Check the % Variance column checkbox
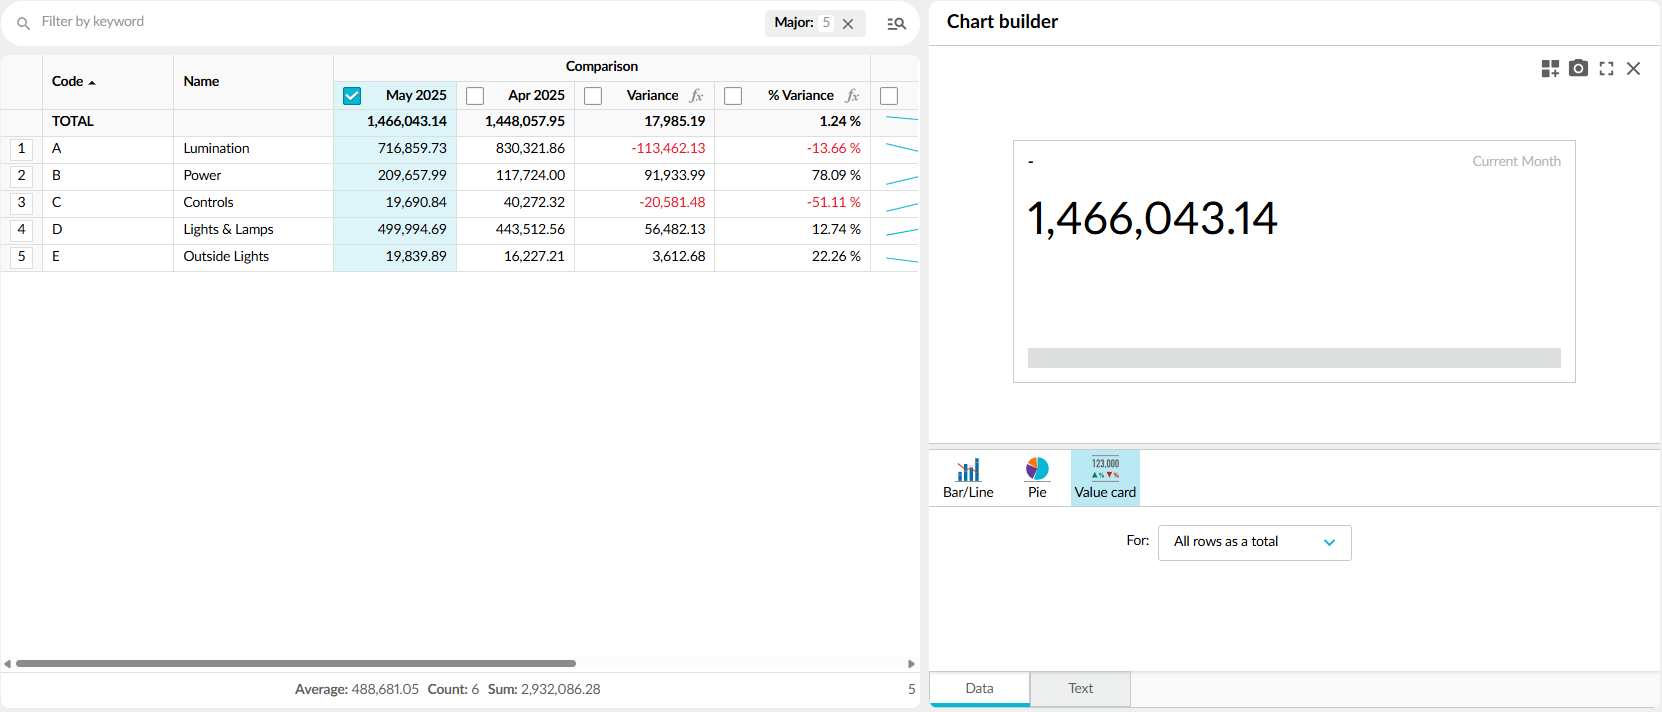 point(733,96)
